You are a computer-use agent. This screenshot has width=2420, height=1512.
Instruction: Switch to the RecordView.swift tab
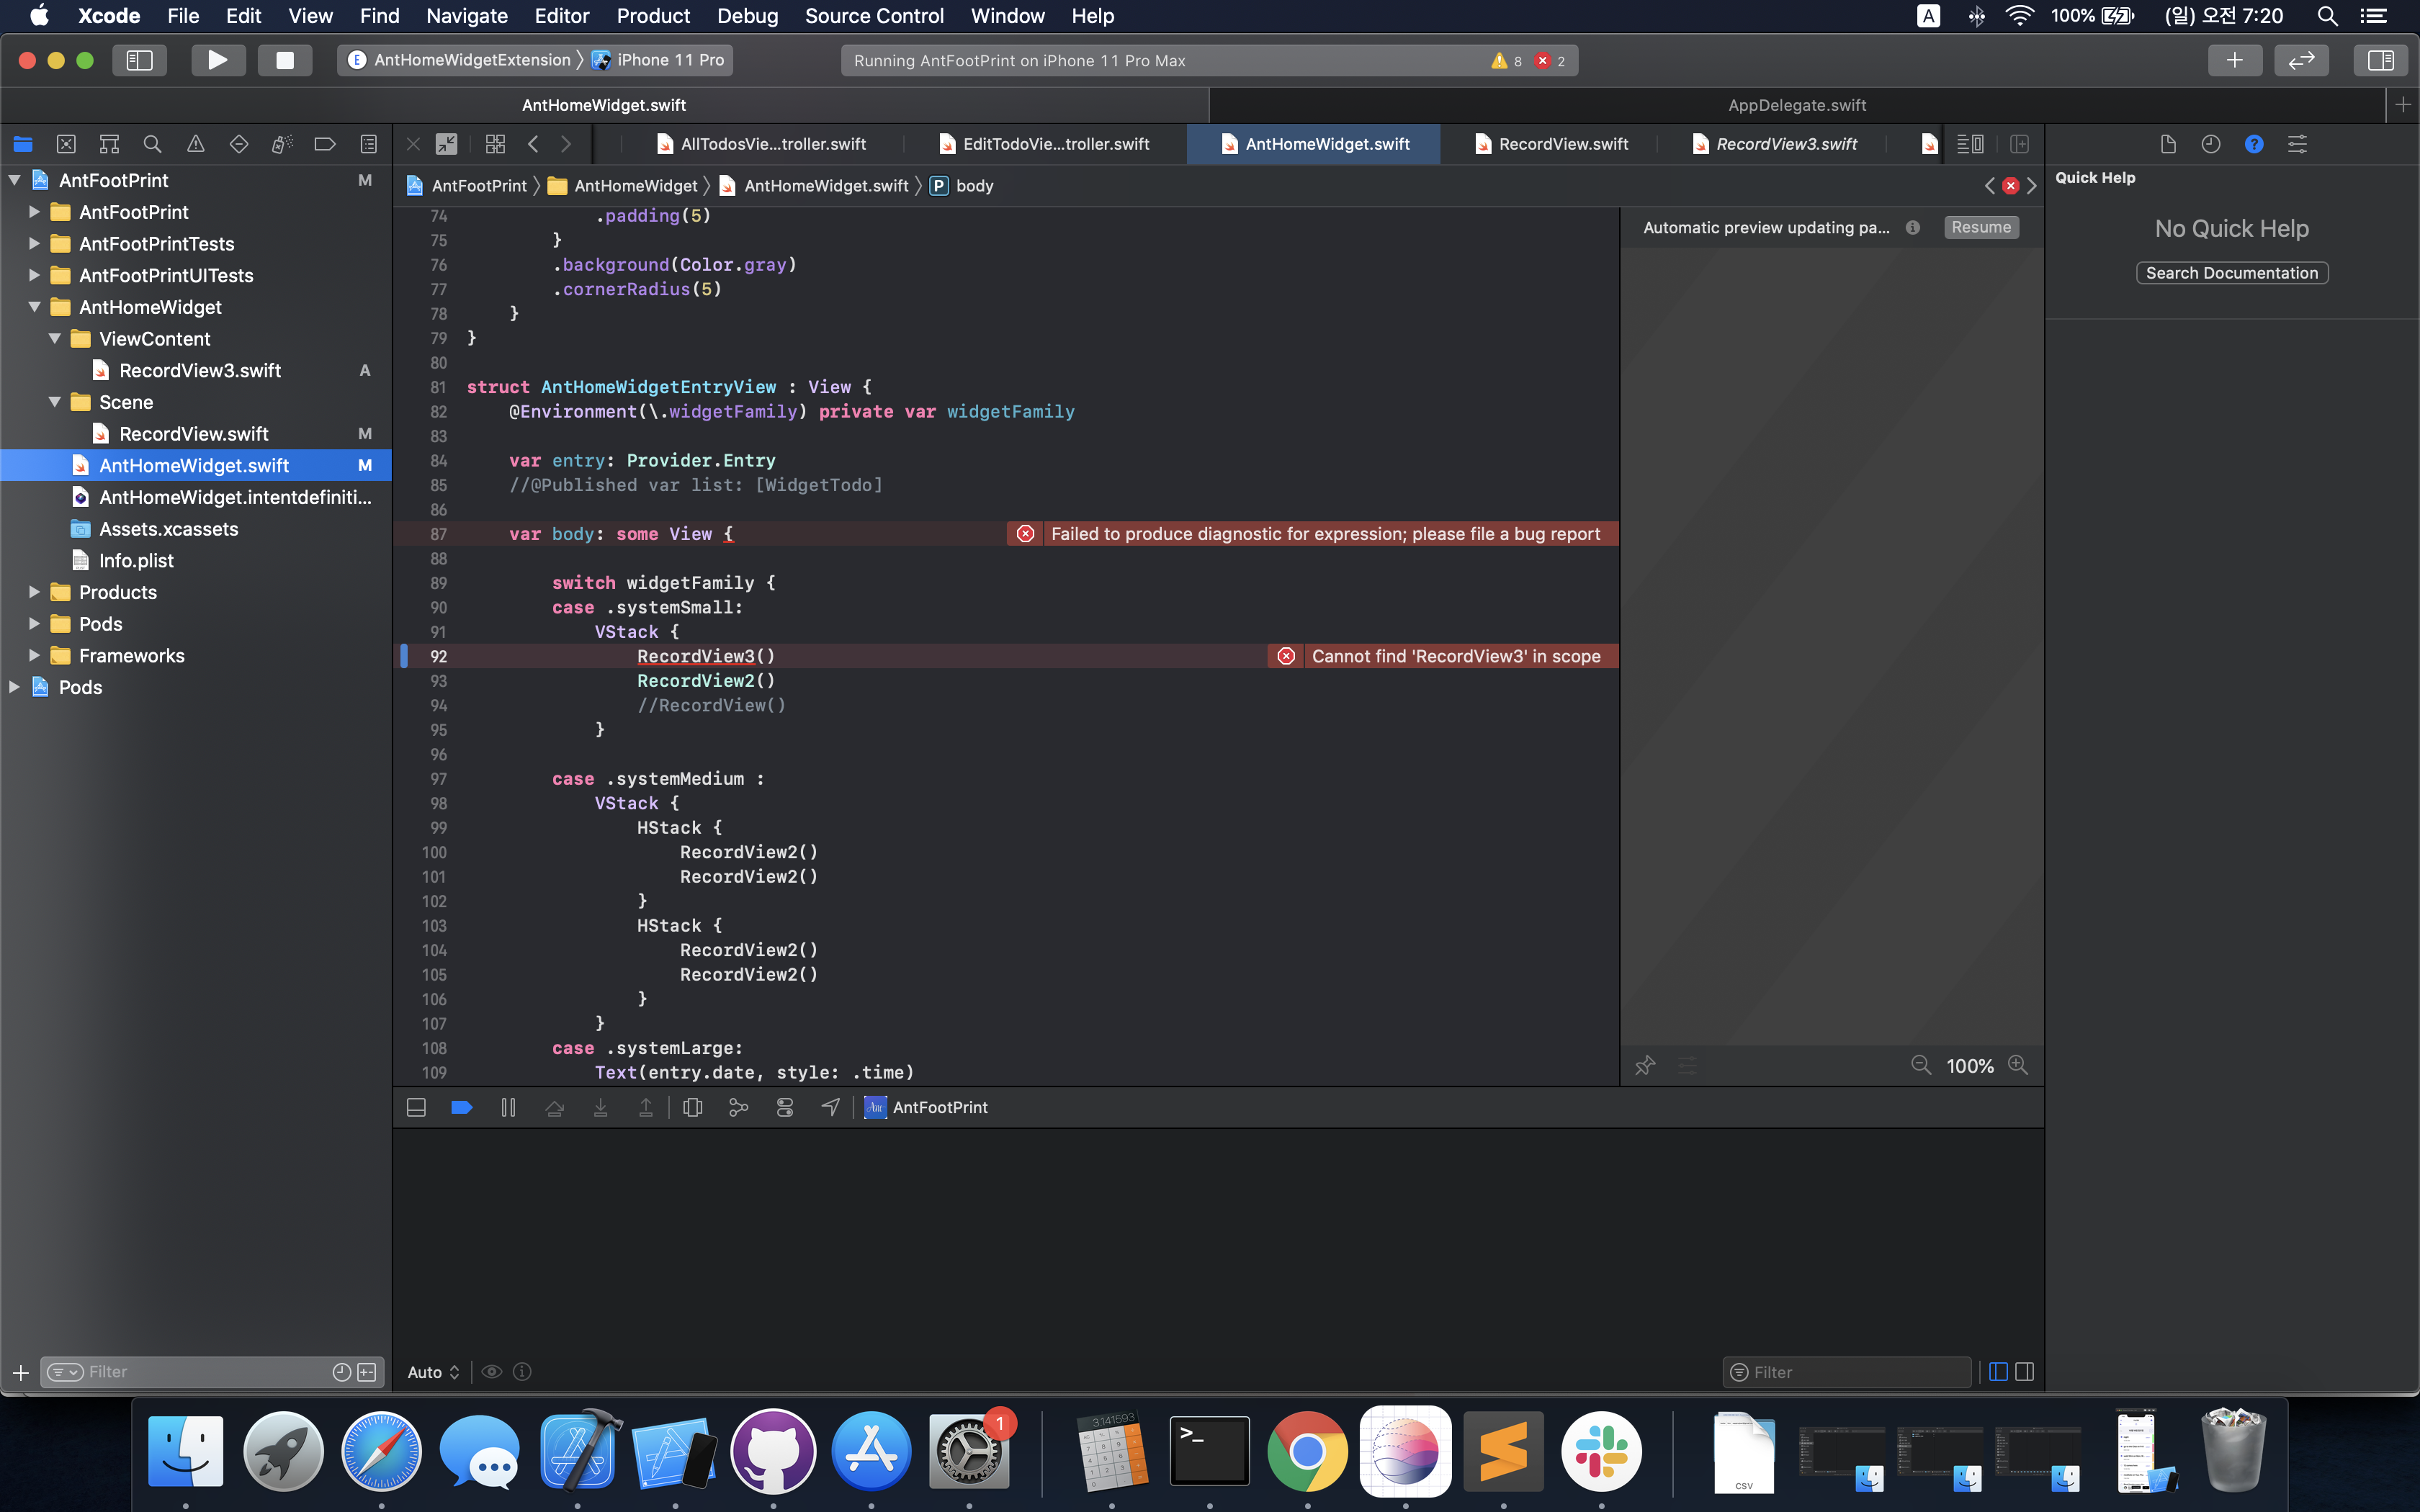[1562, 144]
